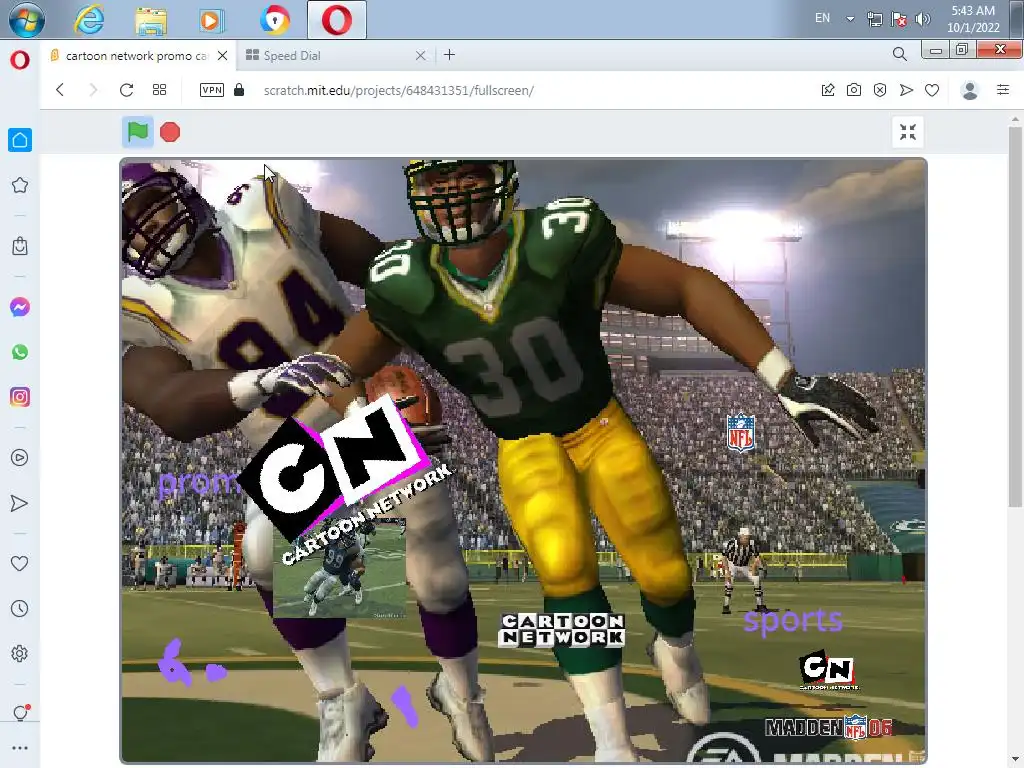Open sidebar Settings gear icon
The height and width of the screenshot is (768, 1024).
tap(20, 654)
